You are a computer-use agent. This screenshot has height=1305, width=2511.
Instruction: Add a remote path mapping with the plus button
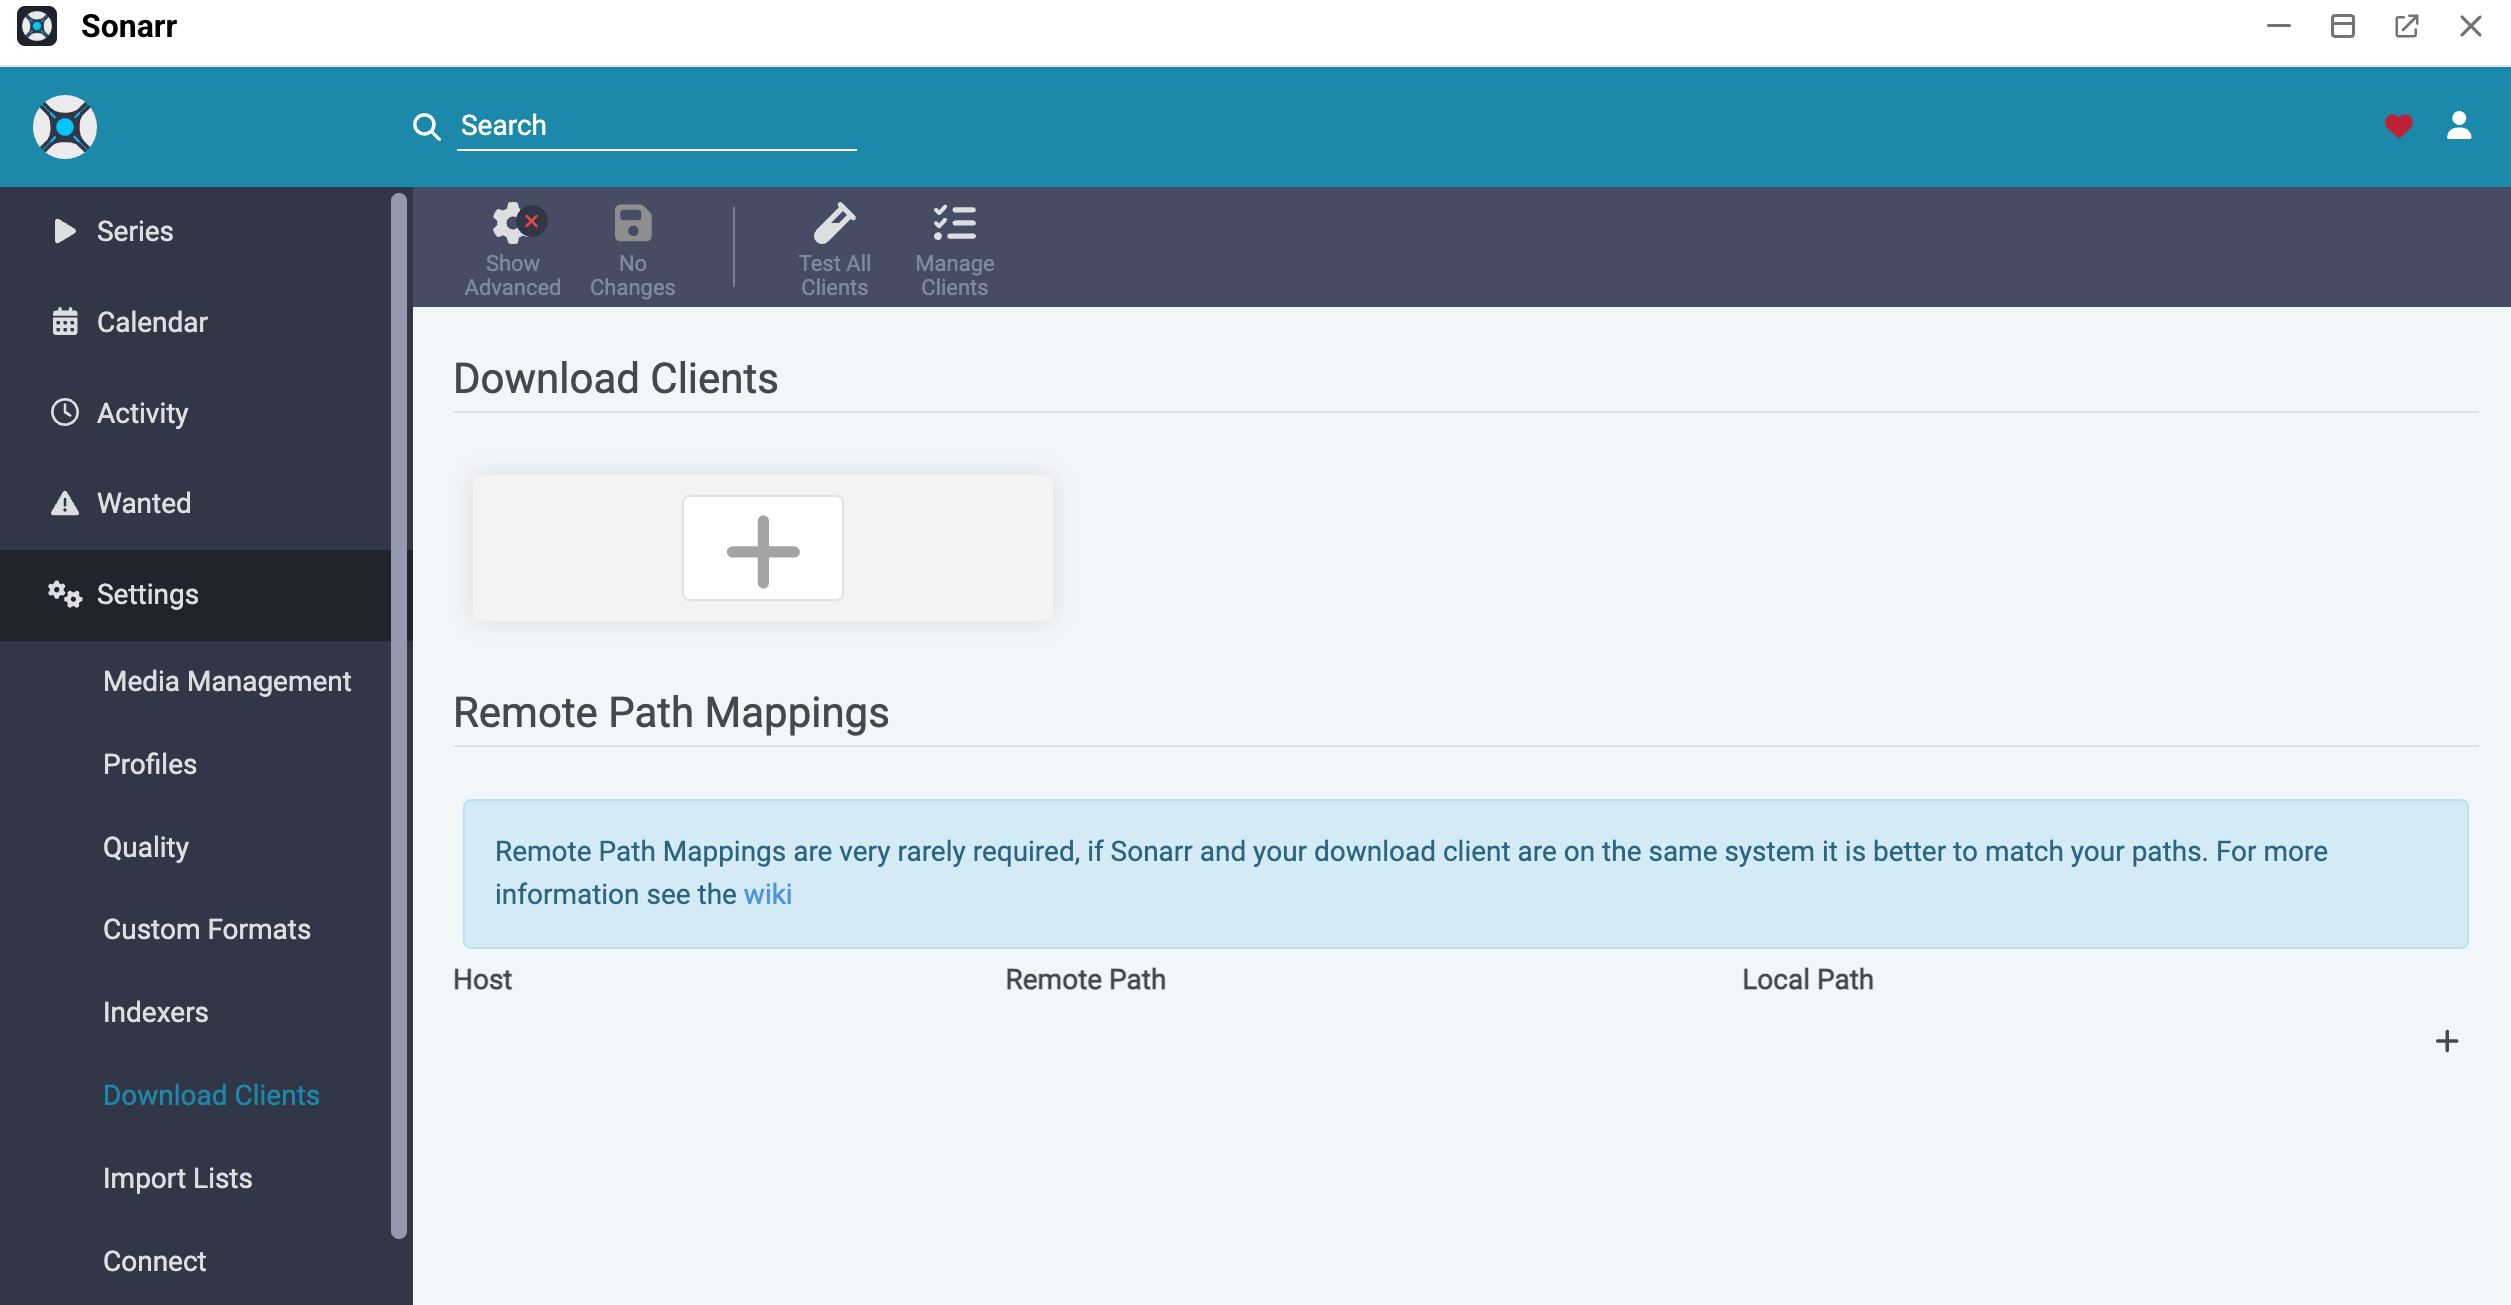click(2447, 1041)
